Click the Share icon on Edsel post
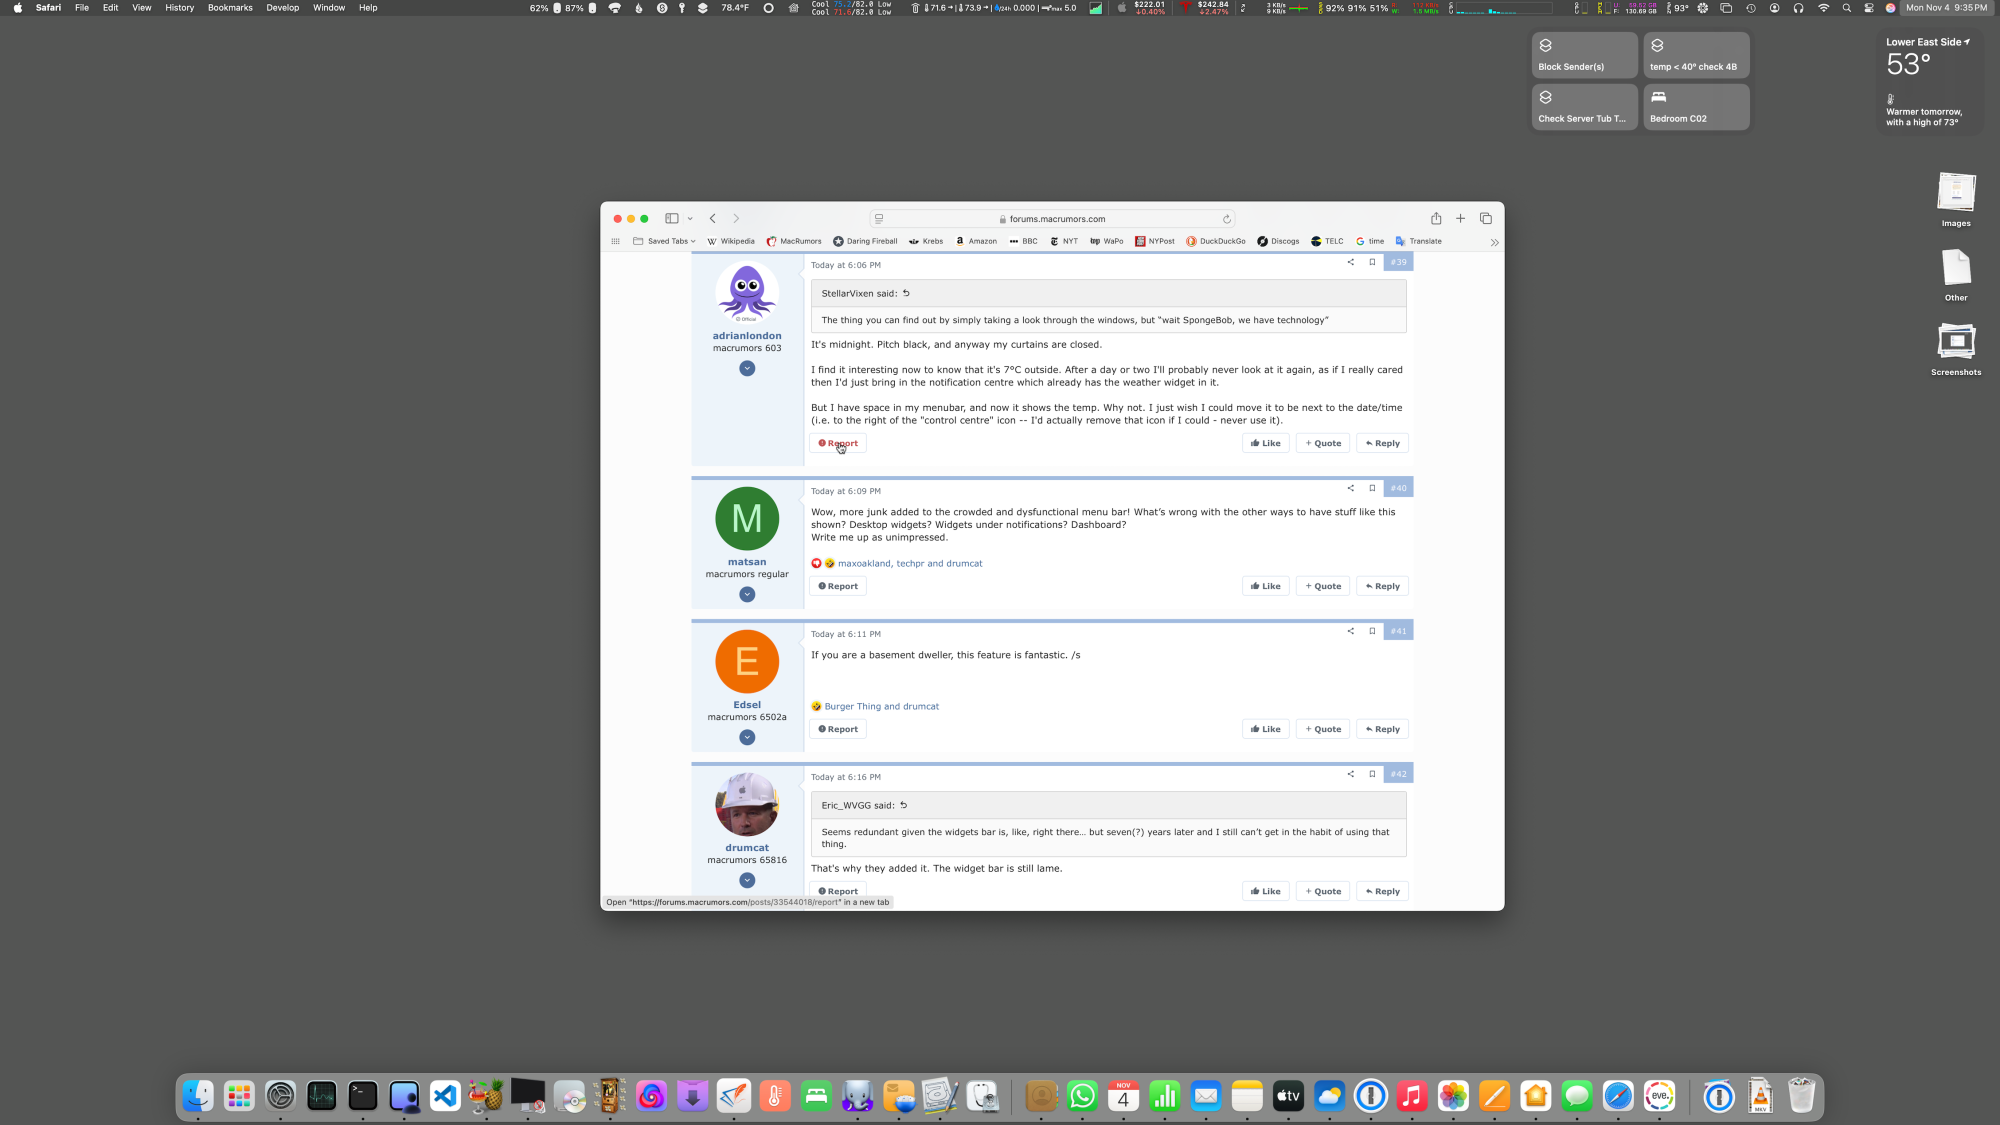Image resolution: width=2000 pixels, height=1125 pixels. pos(1350,630)
